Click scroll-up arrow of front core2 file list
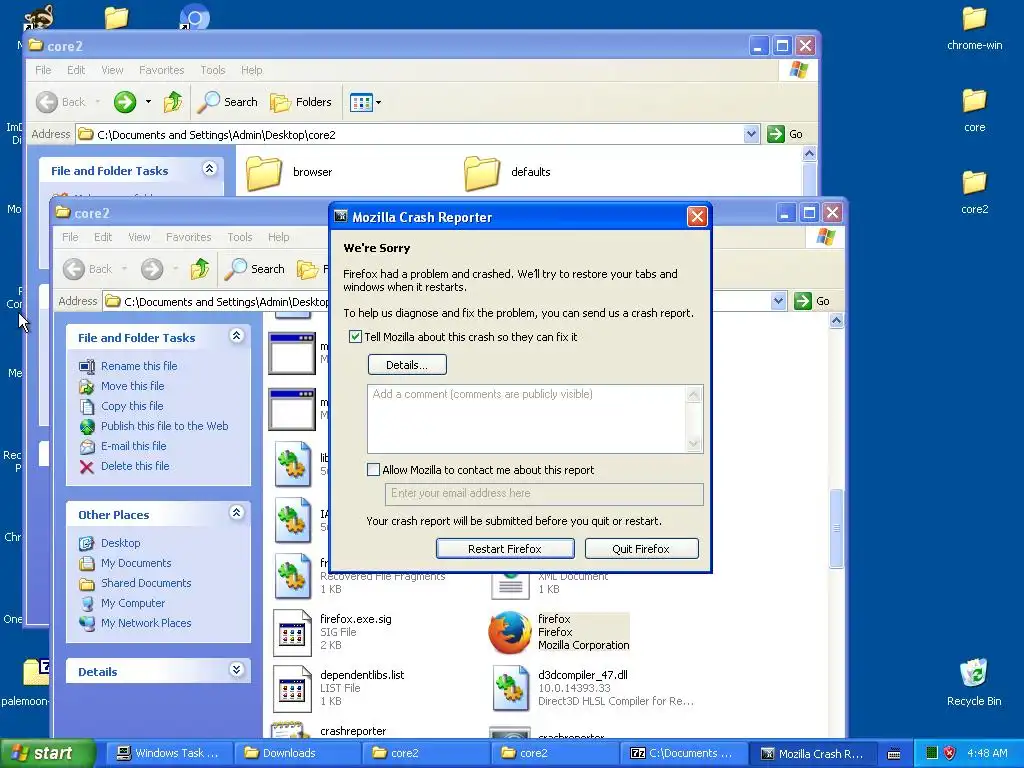The image size is (1024, 768). click(x=837, y=321)
